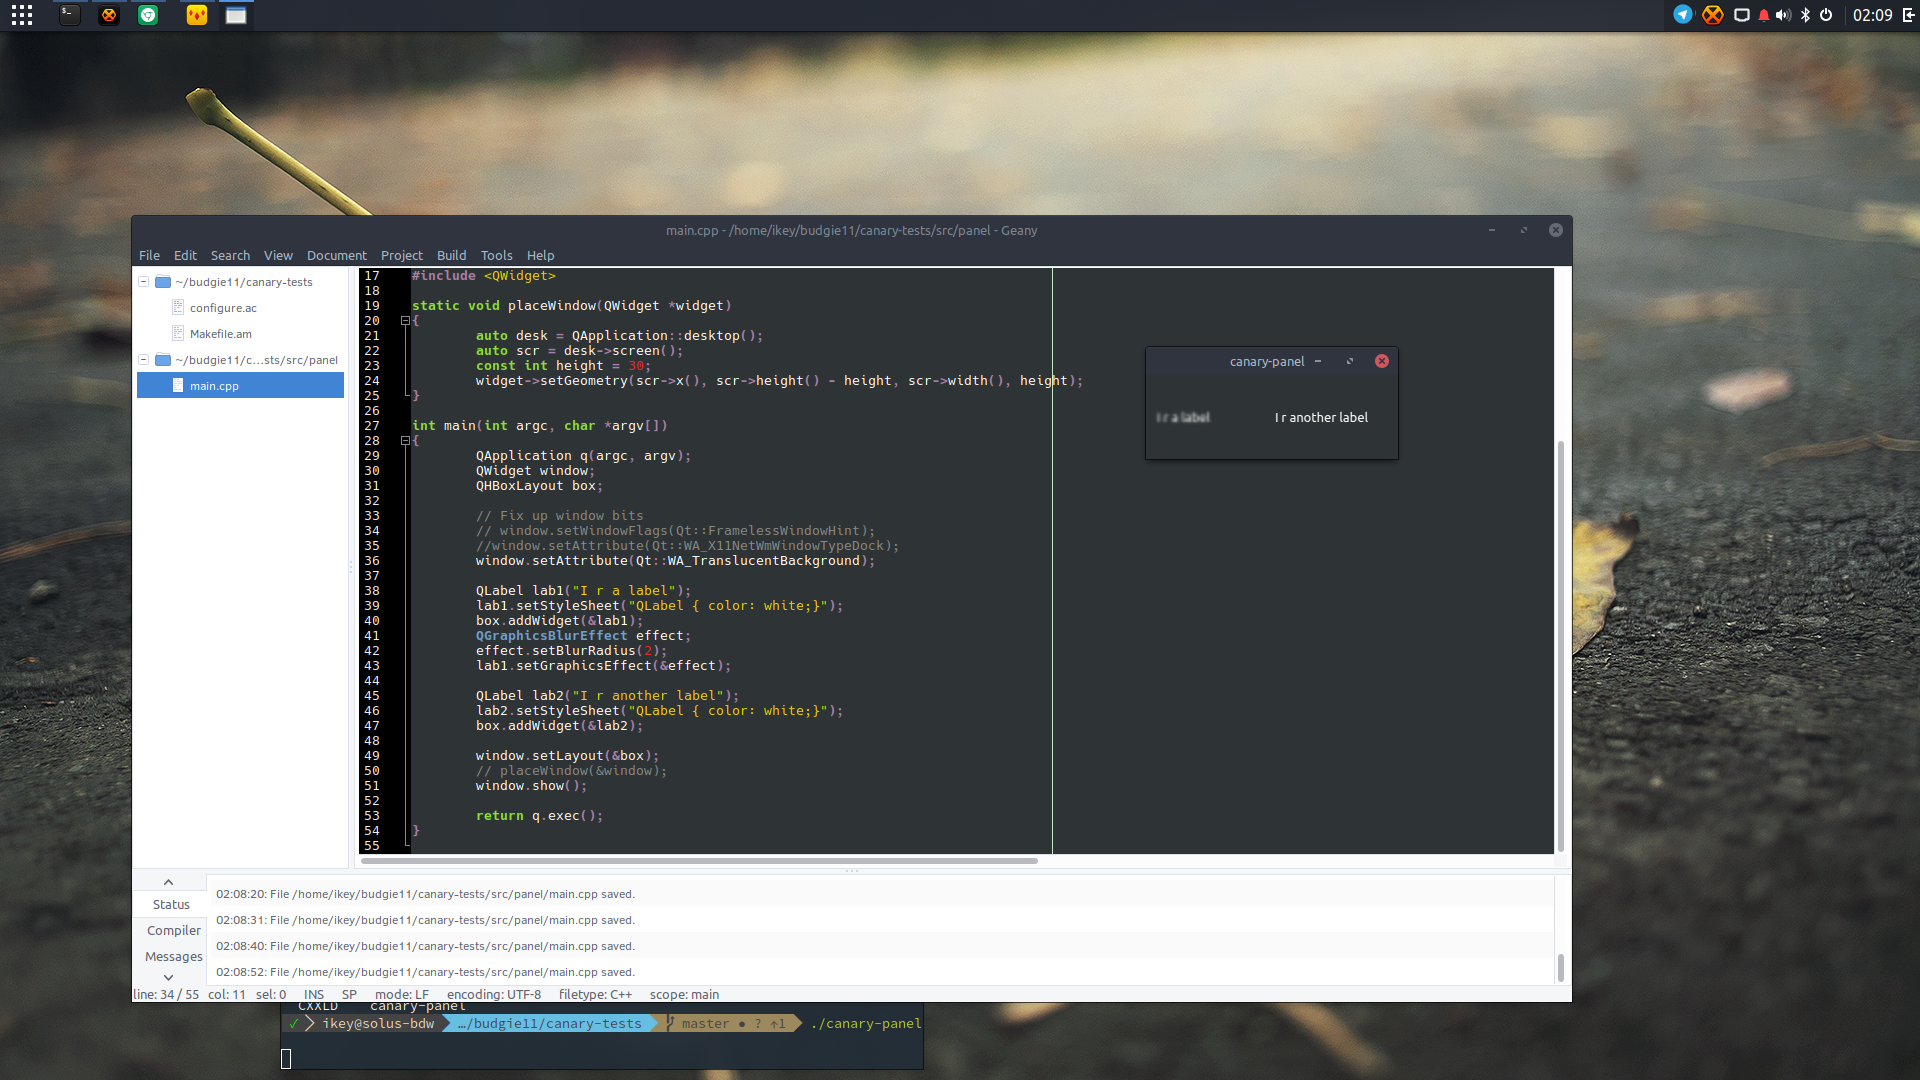Image resolution: width=1920 pixels, height=1080 pixels.
Task: Fold the placeWindow function at line 20
Action: tap(405, 321)
